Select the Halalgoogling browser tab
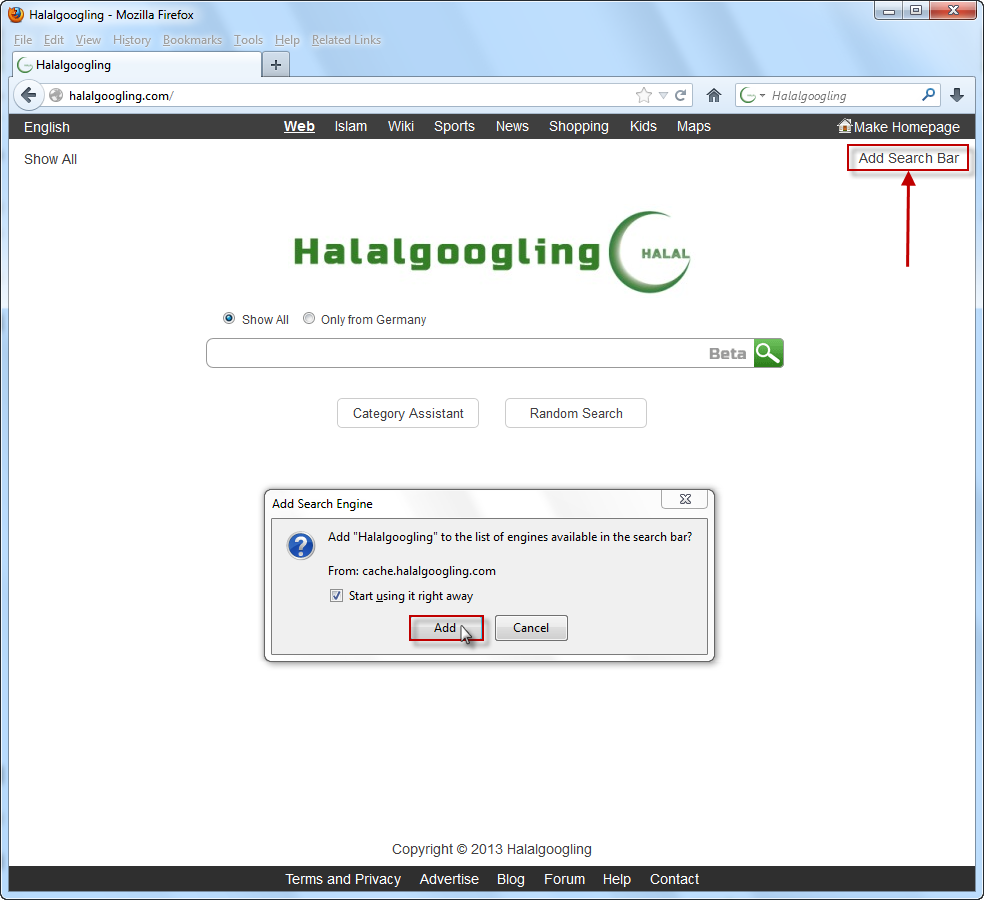984x900 pixels. coord(137,65)
